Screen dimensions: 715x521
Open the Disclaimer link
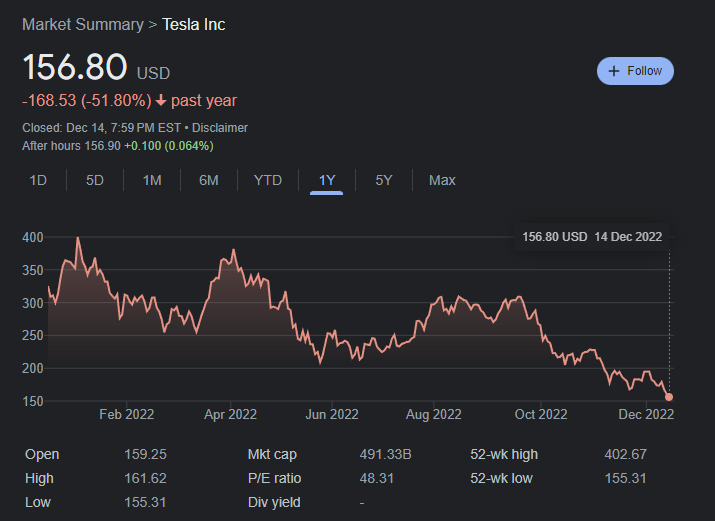(x=220, y=128)
